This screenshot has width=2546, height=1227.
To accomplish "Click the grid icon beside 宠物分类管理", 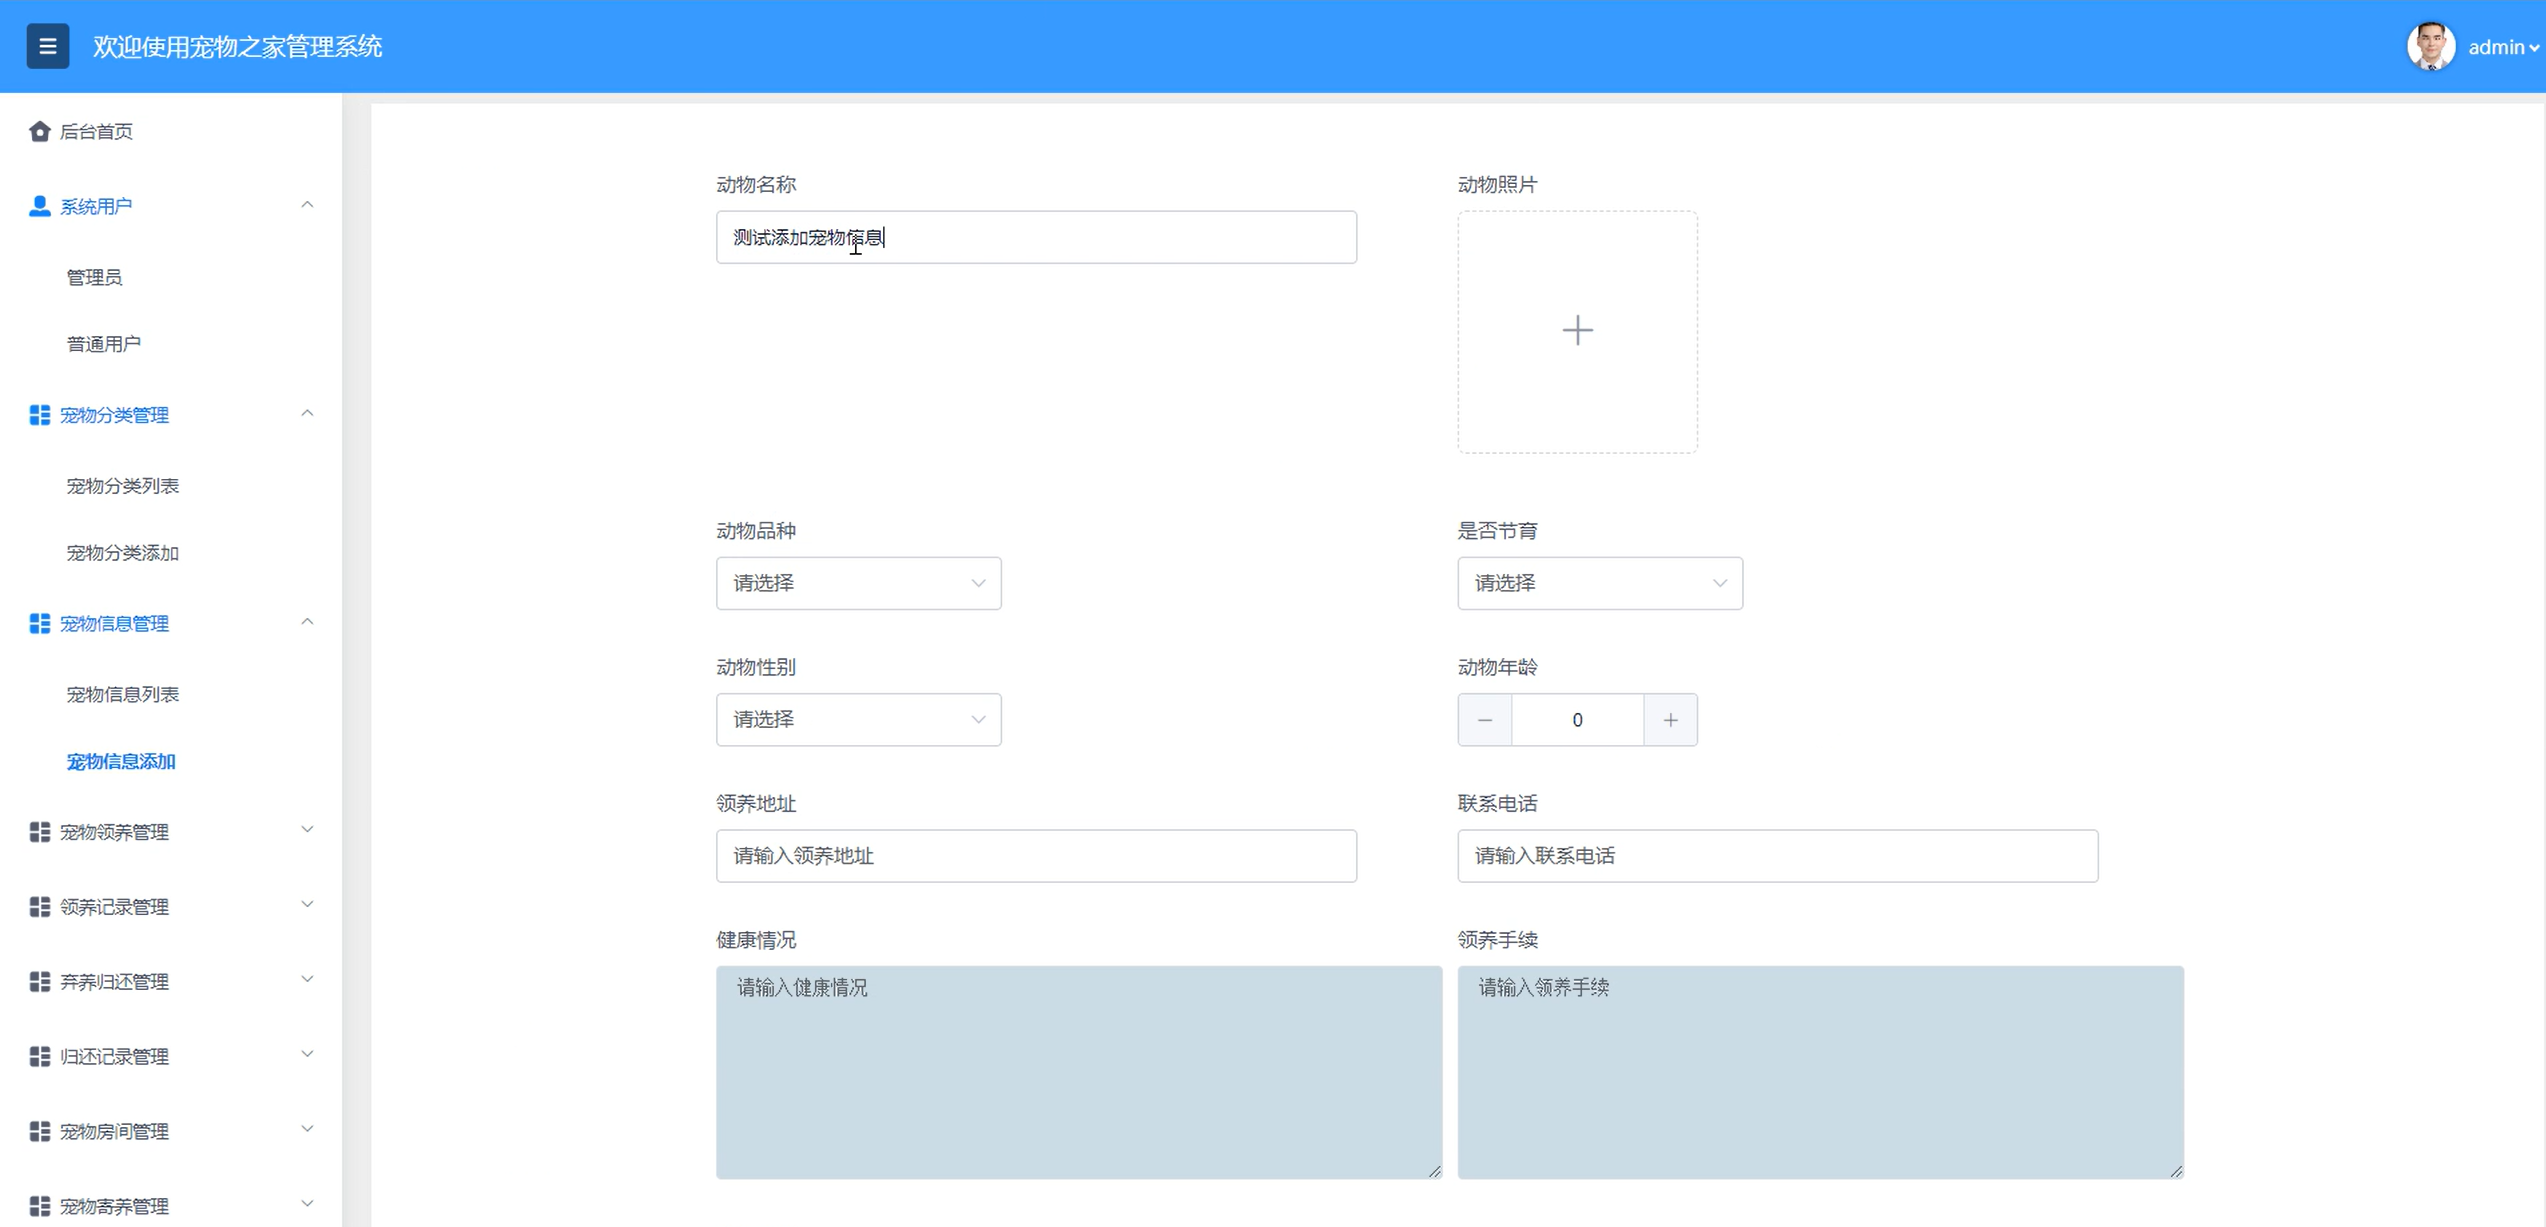I will tap(39, 415).
